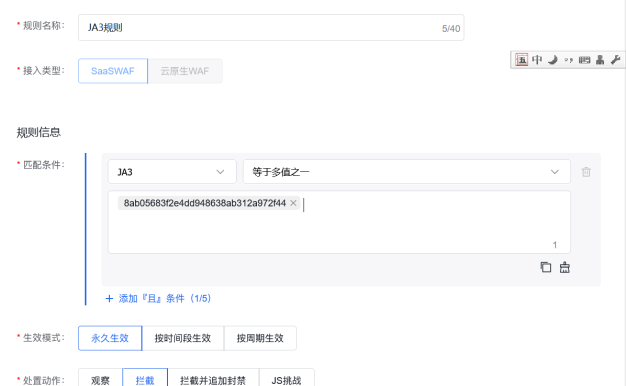Click the 匹配条件 label
The height and width of the screenshot is (386, 626).
44,164
